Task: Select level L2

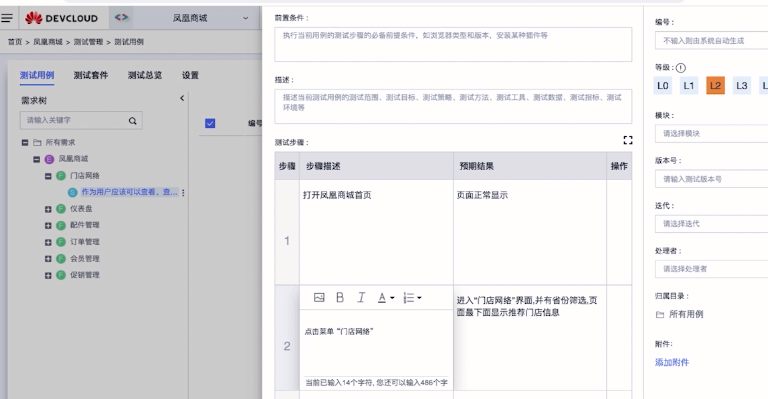Action: coord(716,86)
